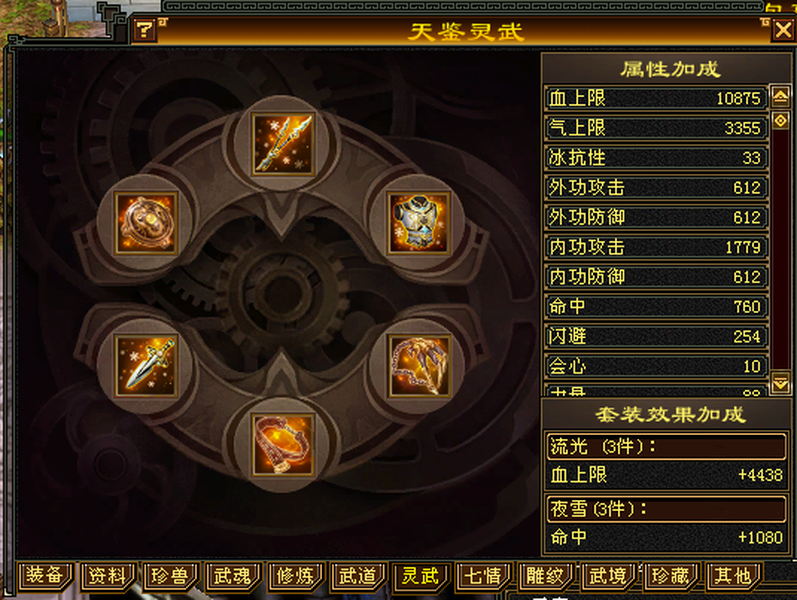Open the question mark help icon

(x=145, y=31)
